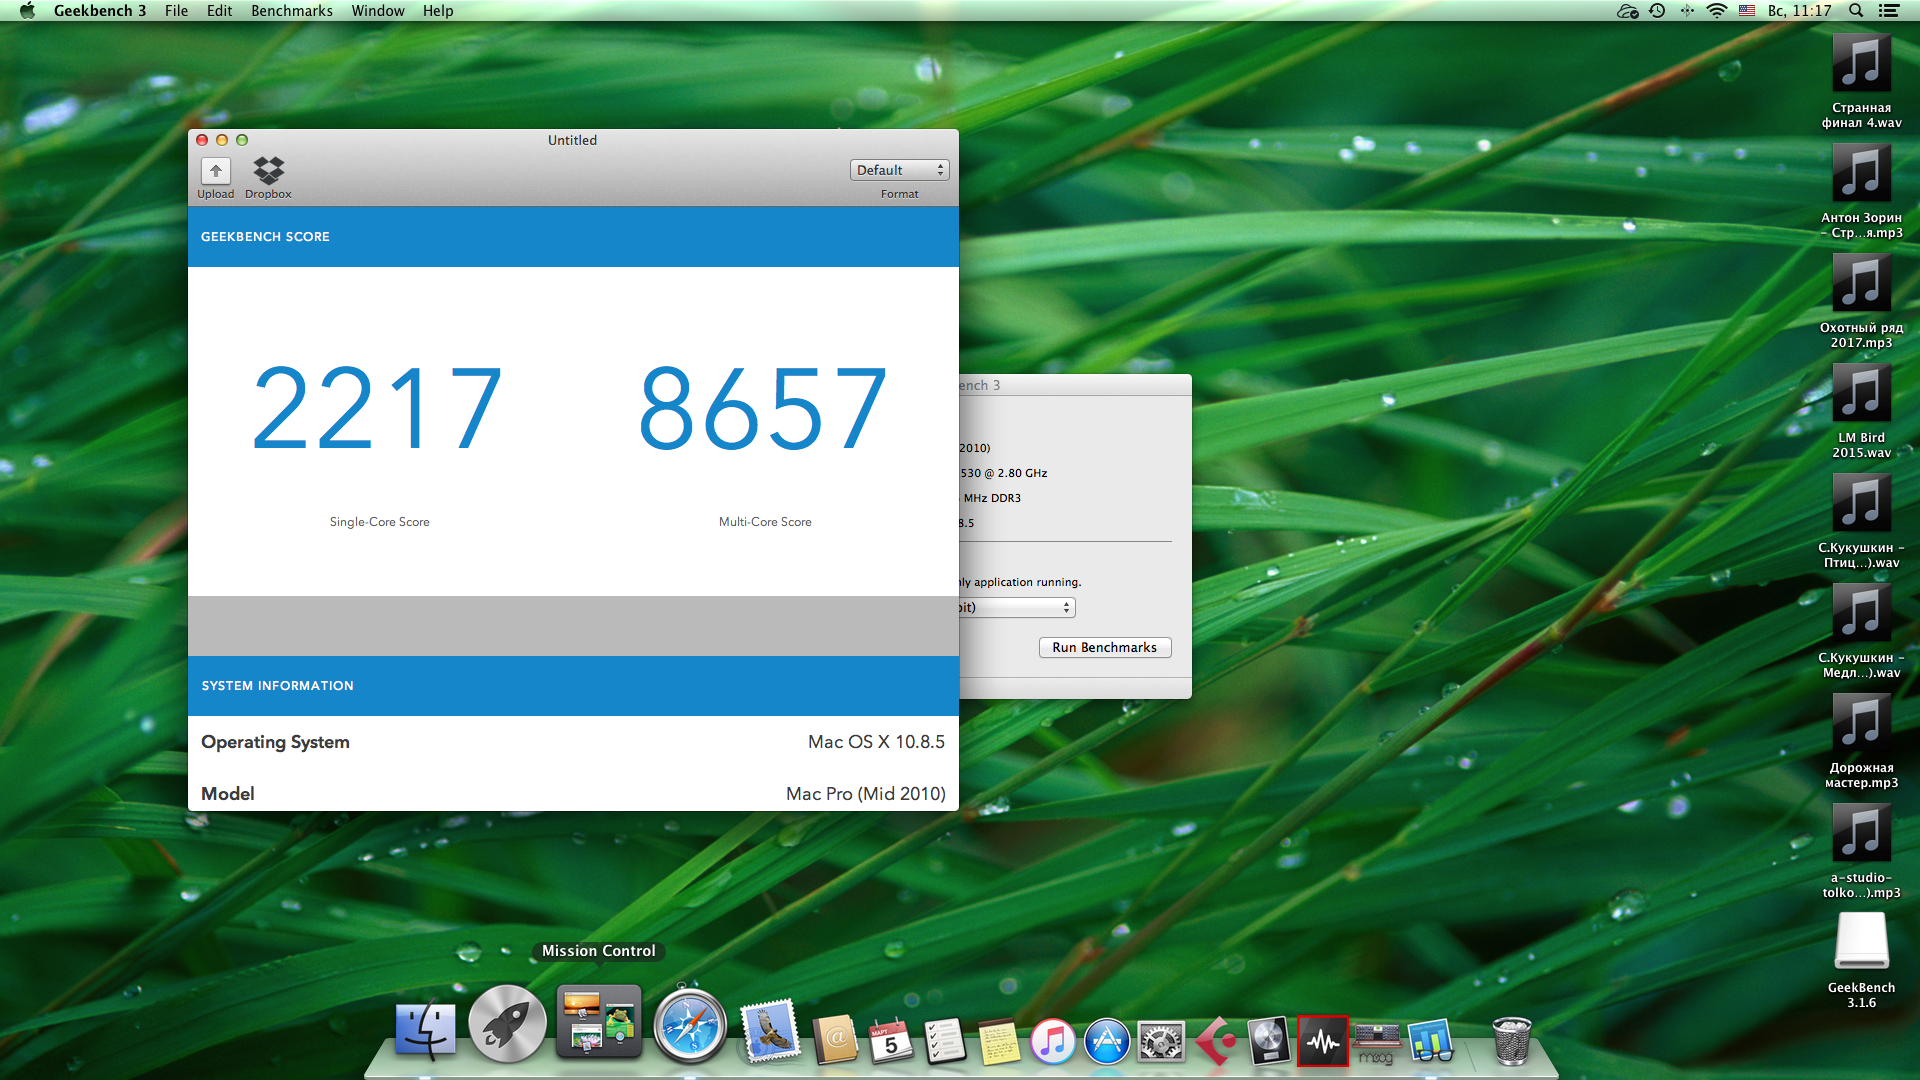This screenshot has height=1080, width=1920.
Task: Open the Benchmarks menu
Action: [x=291, y=10]
